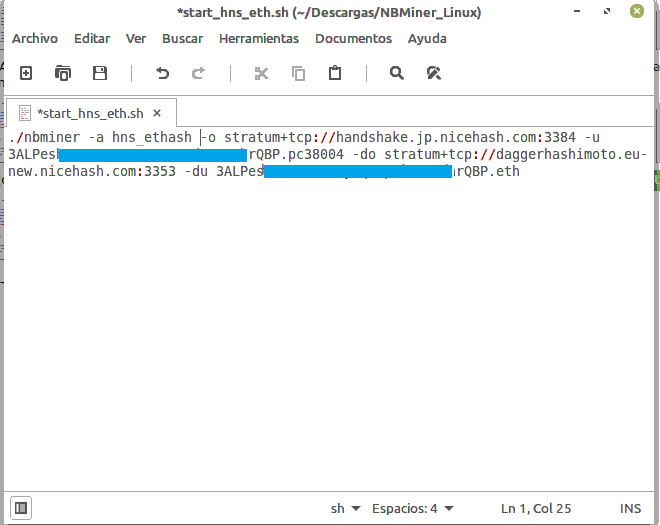Click the -du option in the script
Image resolution: width=660 pixels, height=525 pixels.
point(196,171)
